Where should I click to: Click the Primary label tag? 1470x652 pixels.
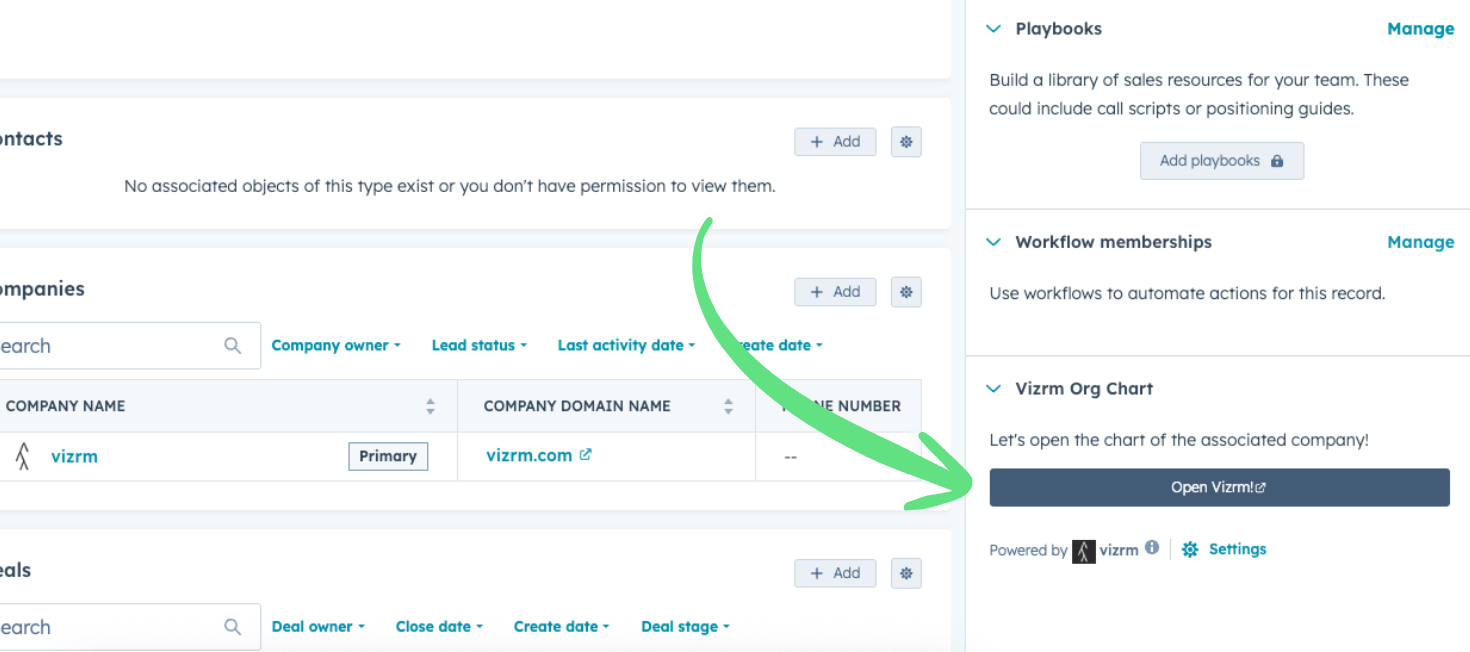(x=388, y=456)
